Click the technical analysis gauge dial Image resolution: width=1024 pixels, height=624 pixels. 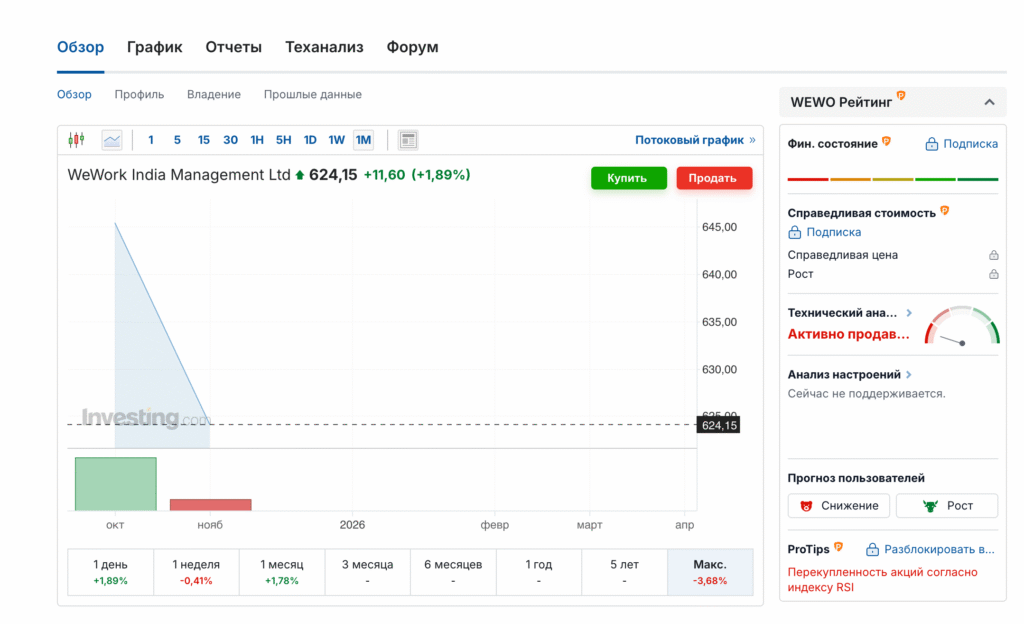[961, 327]
